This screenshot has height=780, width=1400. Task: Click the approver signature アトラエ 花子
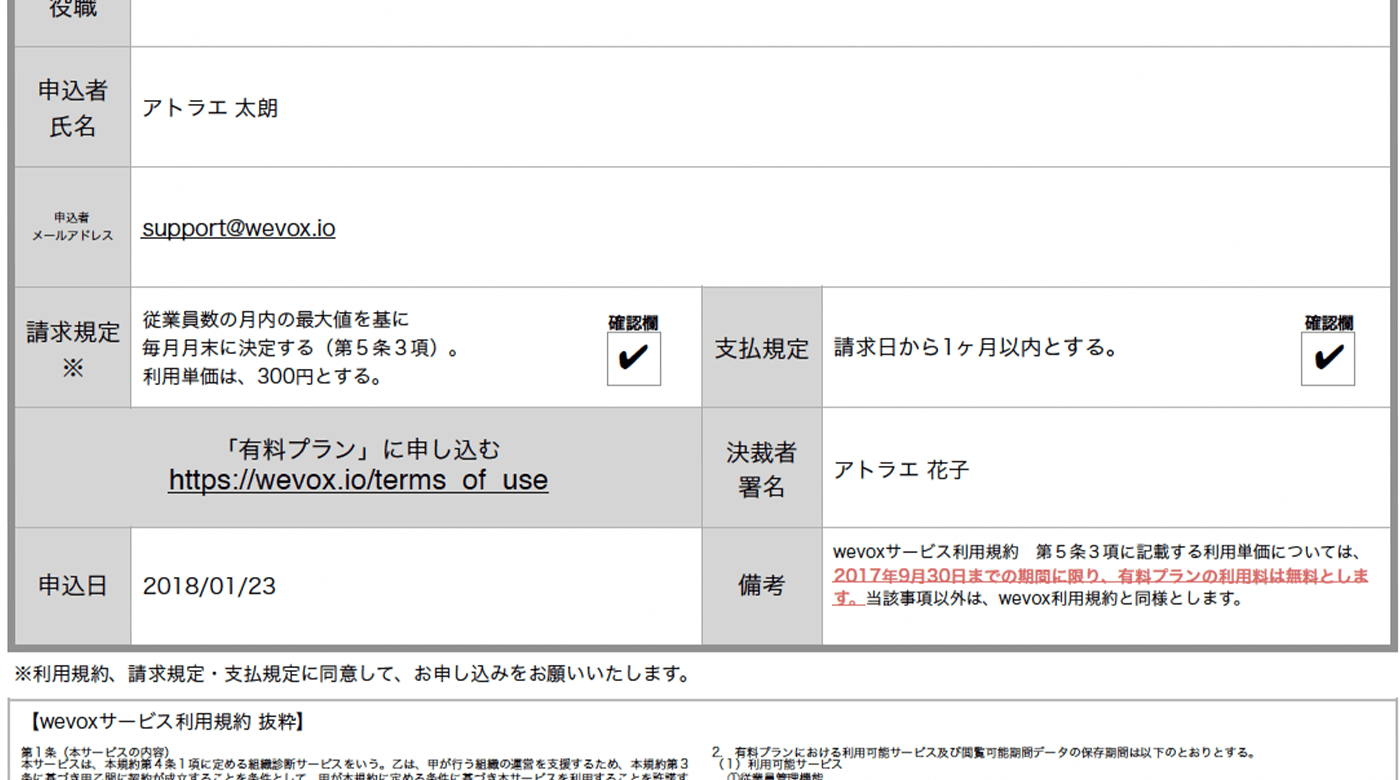901,470
